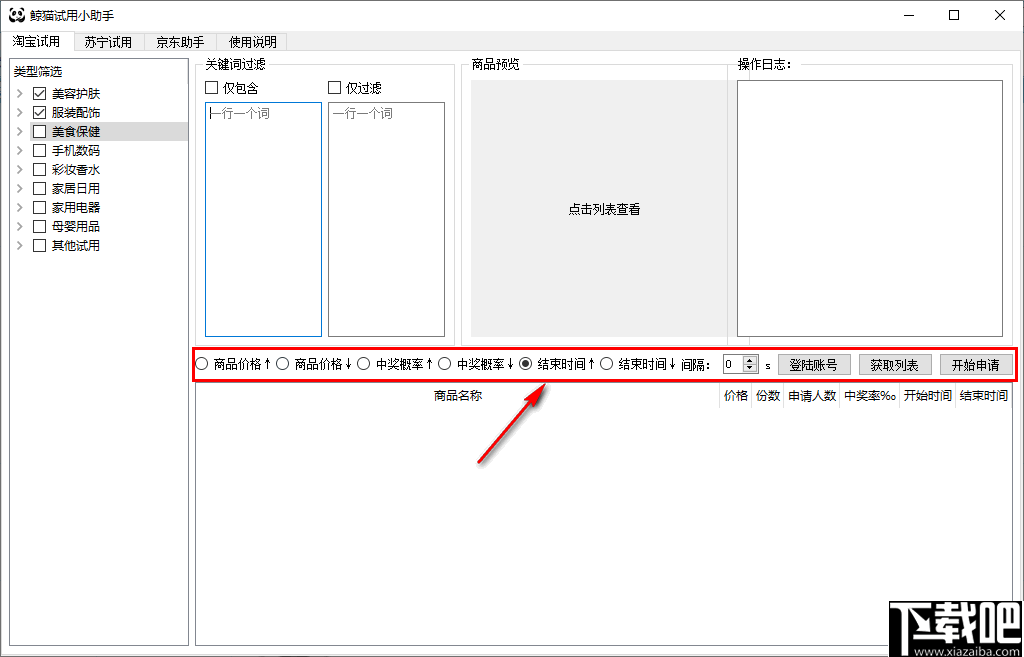Enable the 仅包含 keyword filter
This screenshot has width=1024, height=657.
pyautogui.click(x=211, y=87)
